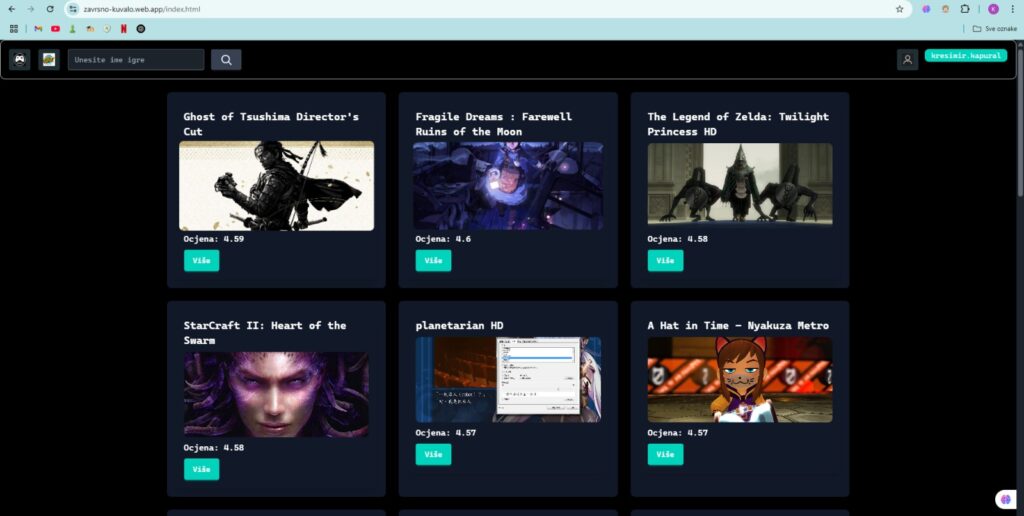
Task: Bookmark this page with the star icon
Action: tap(899, 9)
